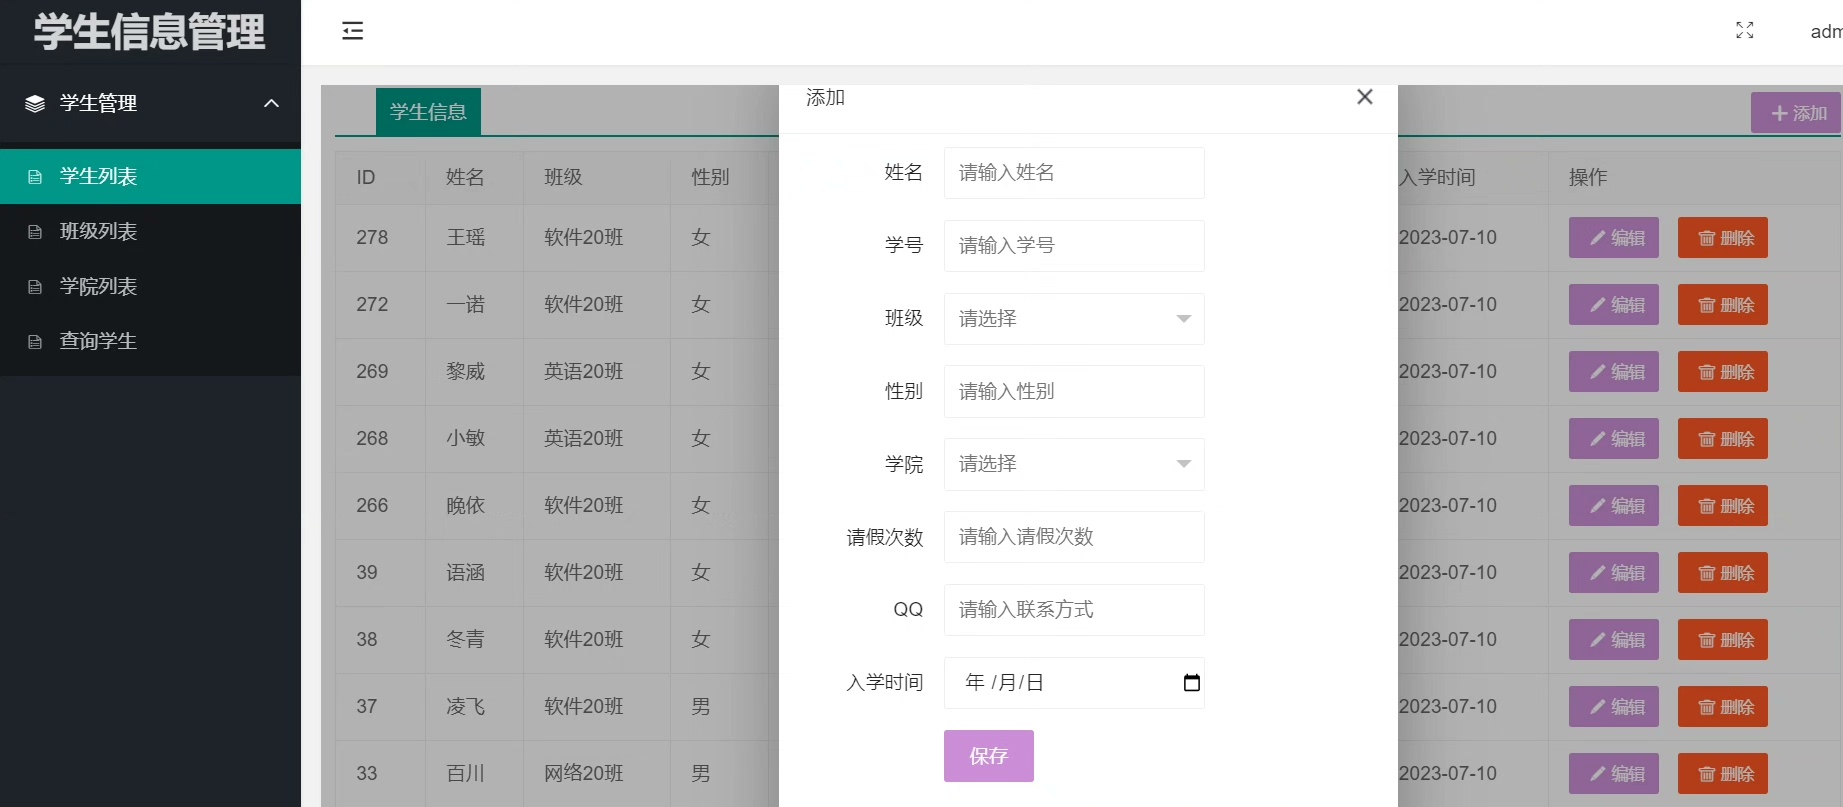
Task: Open the 学院 dropdown selector
Action: point(1073,464)
